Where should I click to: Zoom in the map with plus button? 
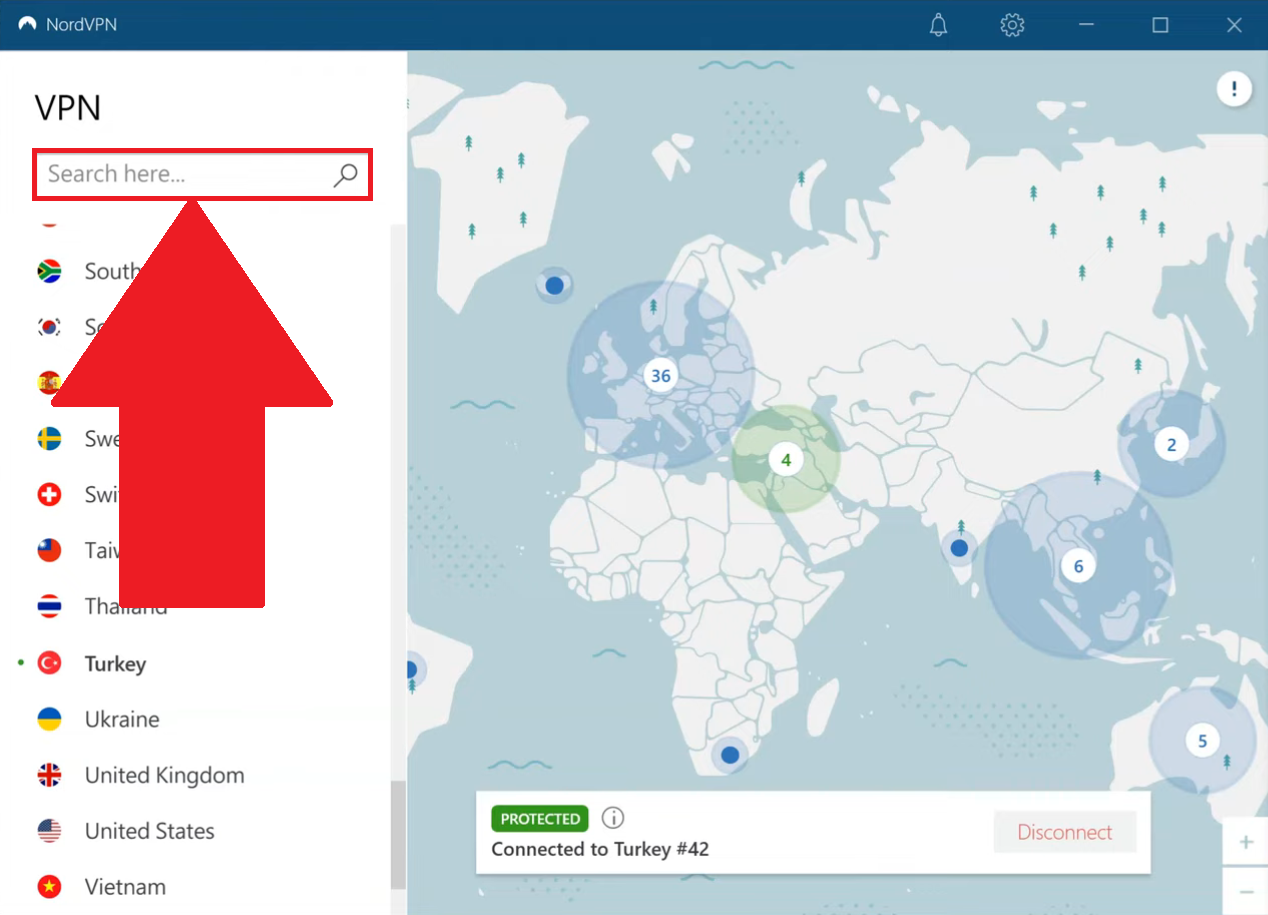tap(1246, 842)
